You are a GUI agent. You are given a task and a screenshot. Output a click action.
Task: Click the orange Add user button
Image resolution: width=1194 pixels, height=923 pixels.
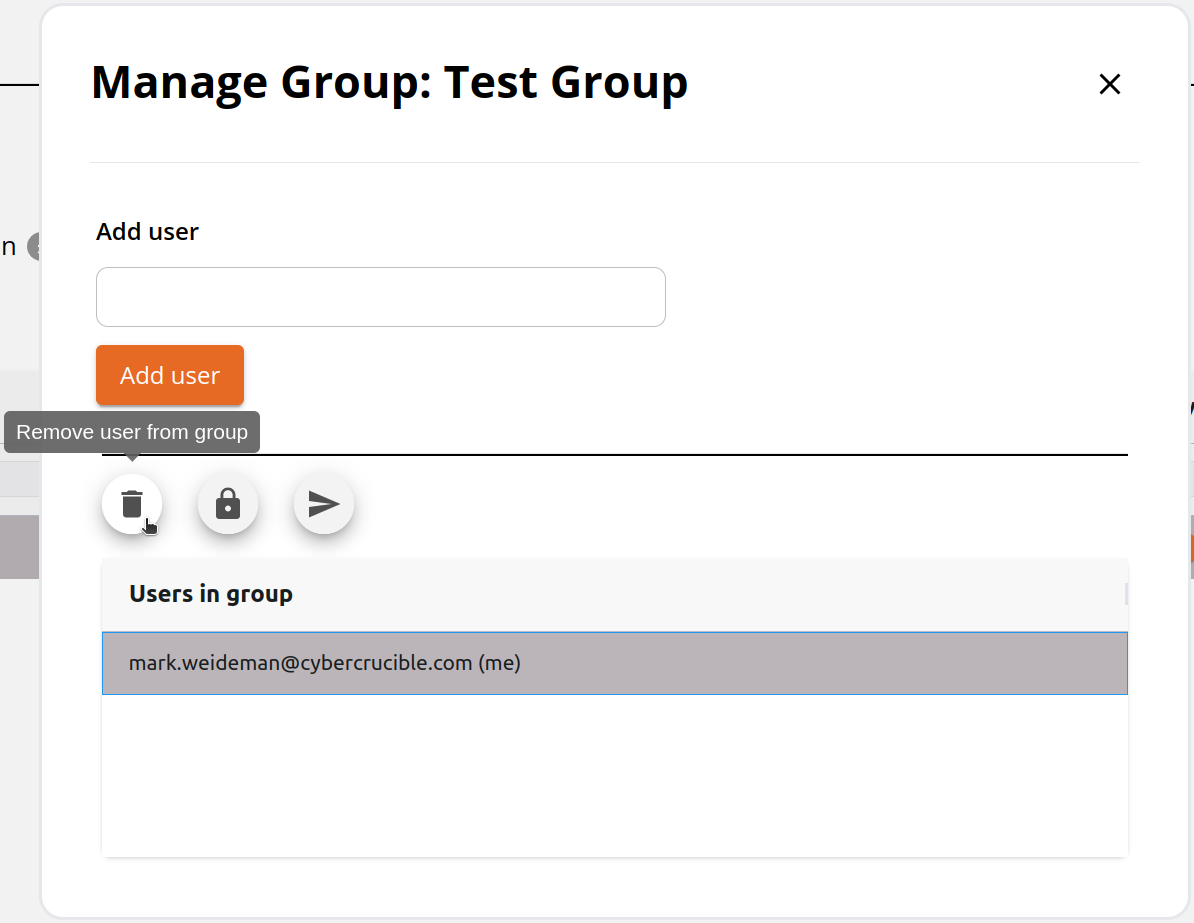click(x=170, y=375)
